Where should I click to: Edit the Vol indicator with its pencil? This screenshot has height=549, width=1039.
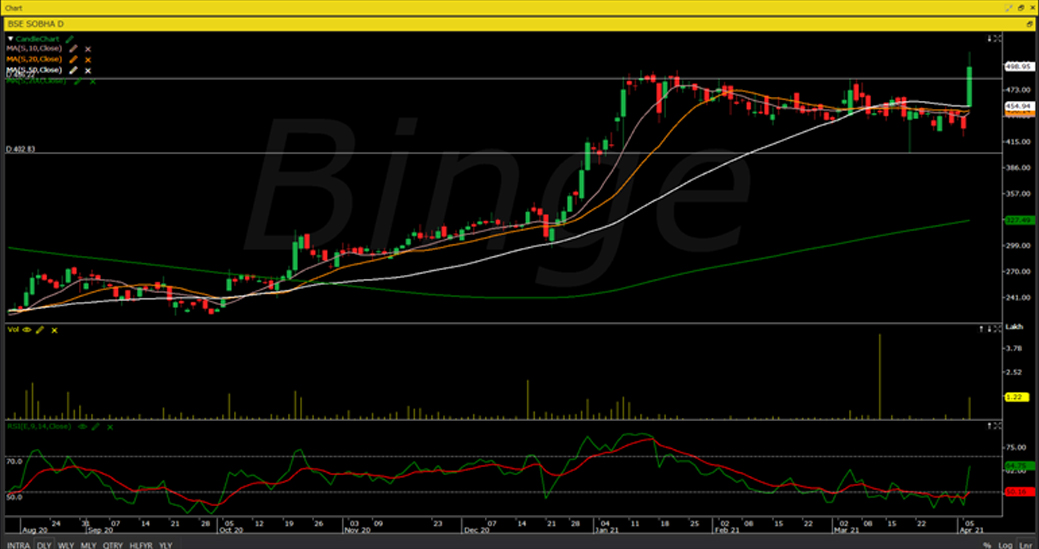[x=40, y=329]
